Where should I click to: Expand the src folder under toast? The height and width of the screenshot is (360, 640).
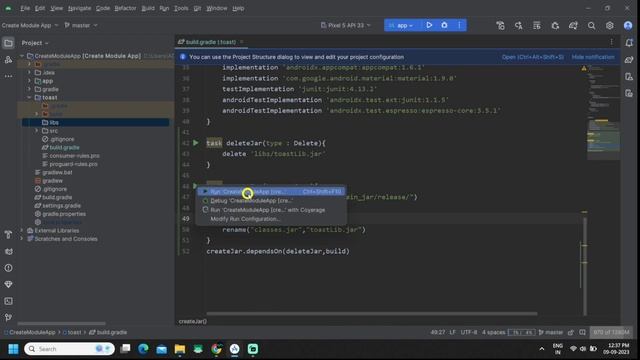(x=37, y=131)
